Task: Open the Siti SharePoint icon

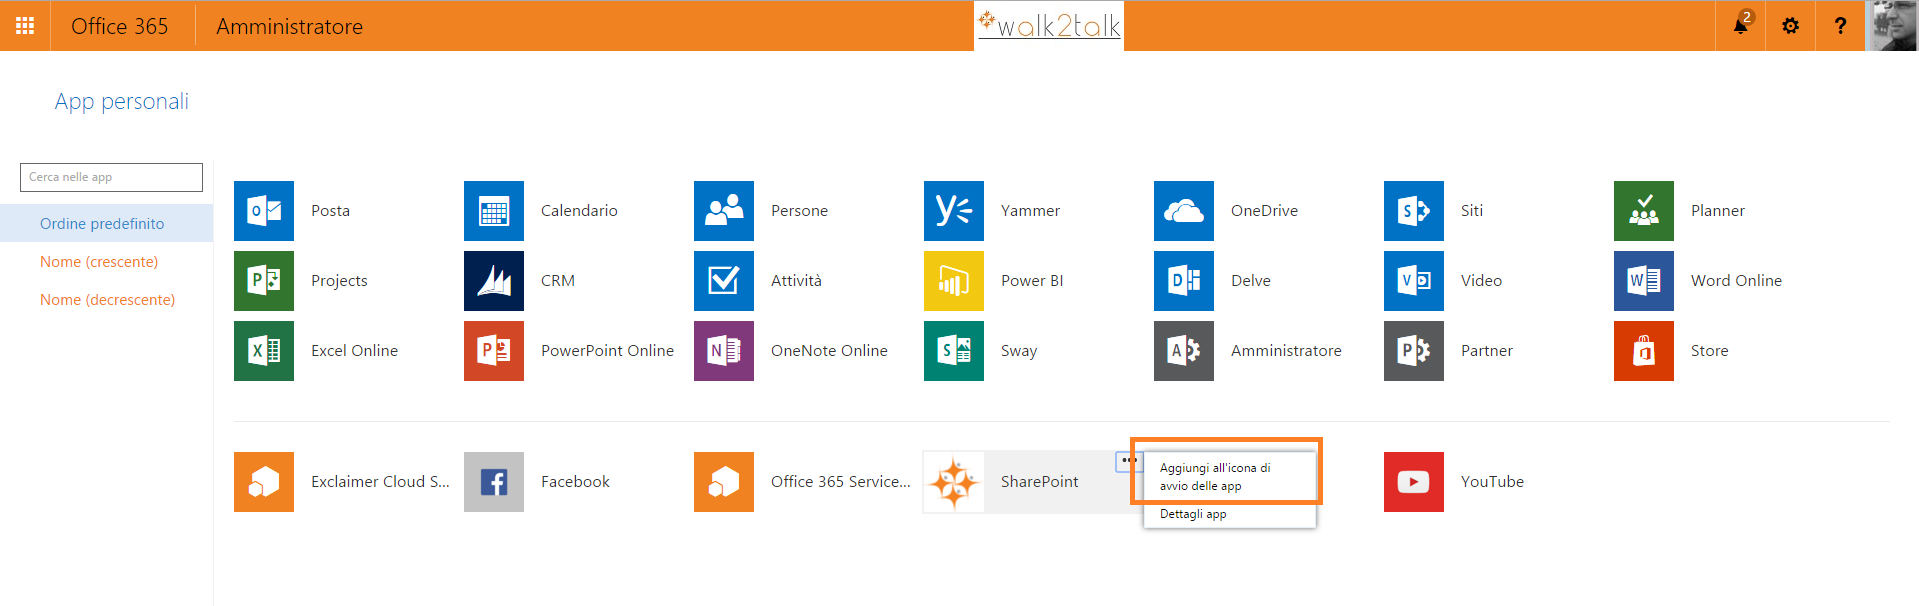Action: [1414, 211]
